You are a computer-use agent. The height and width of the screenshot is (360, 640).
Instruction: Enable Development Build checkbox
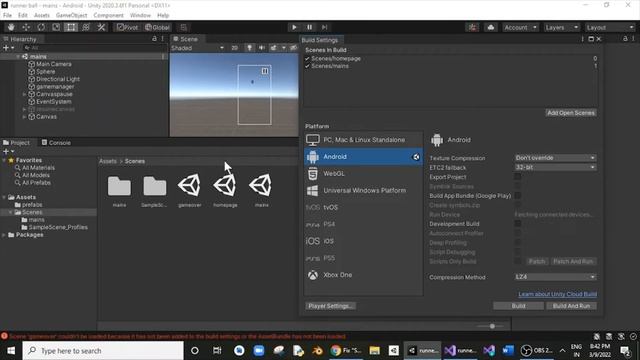(x=518, y=223)
